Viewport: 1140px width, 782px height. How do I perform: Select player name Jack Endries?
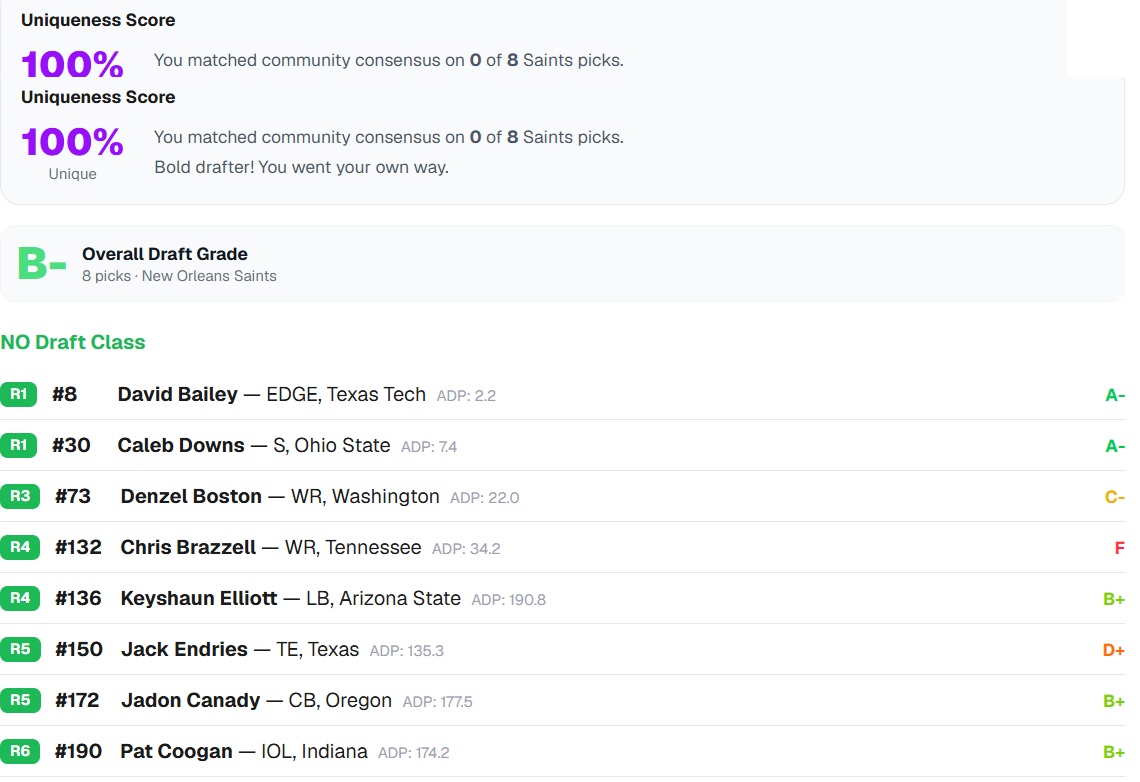tap(185, 648)
